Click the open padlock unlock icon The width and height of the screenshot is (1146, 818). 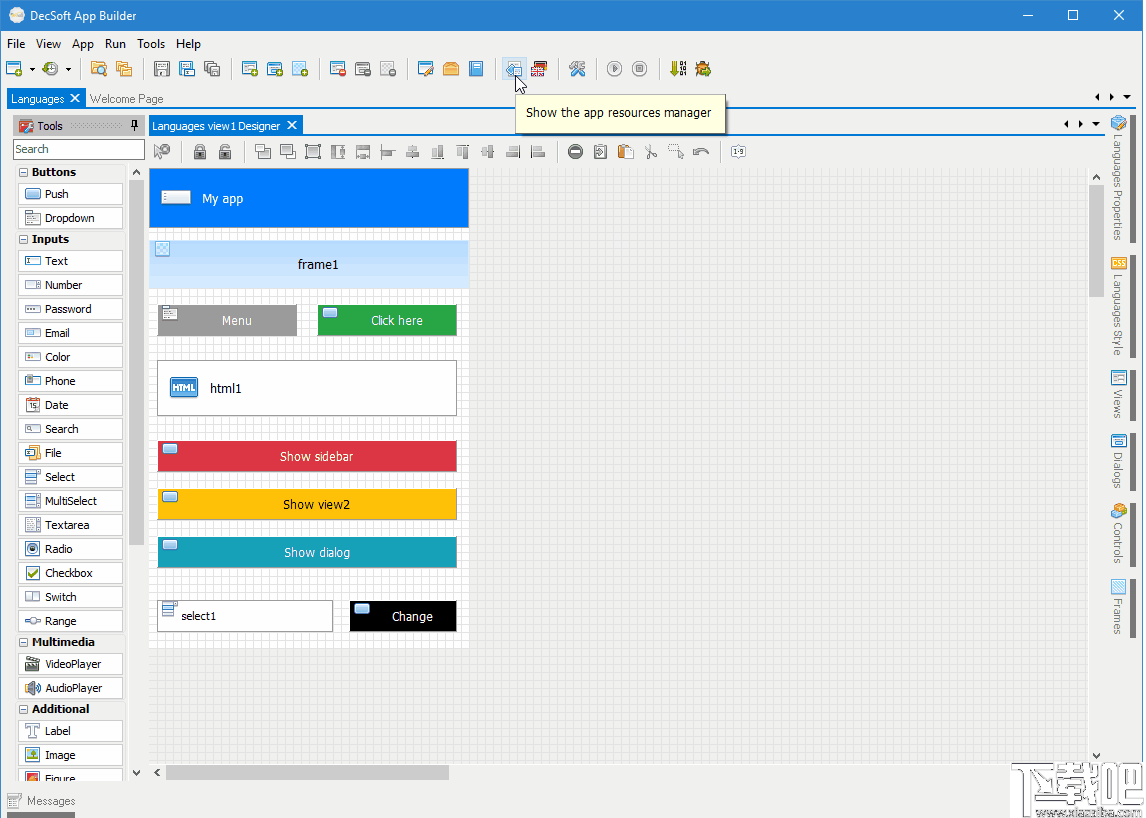coord(225,152)
